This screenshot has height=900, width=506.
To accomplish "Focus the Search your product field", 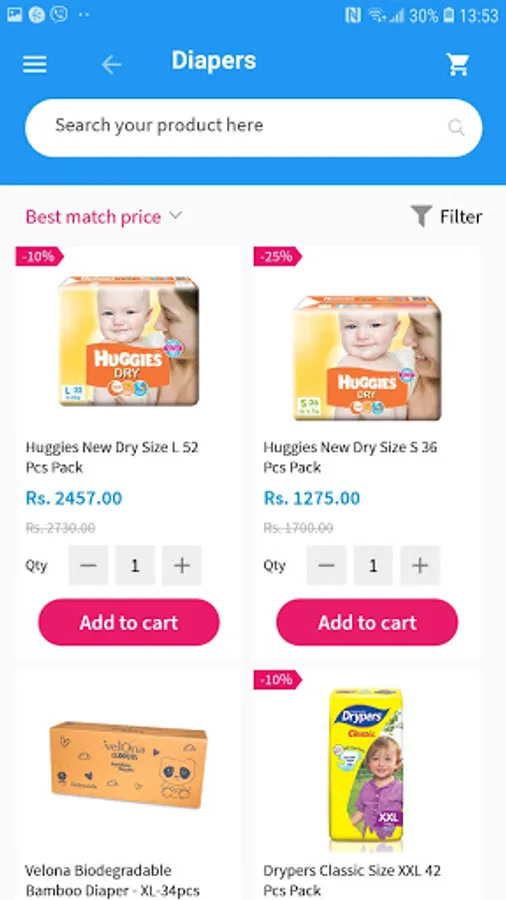I will [253, 127].
